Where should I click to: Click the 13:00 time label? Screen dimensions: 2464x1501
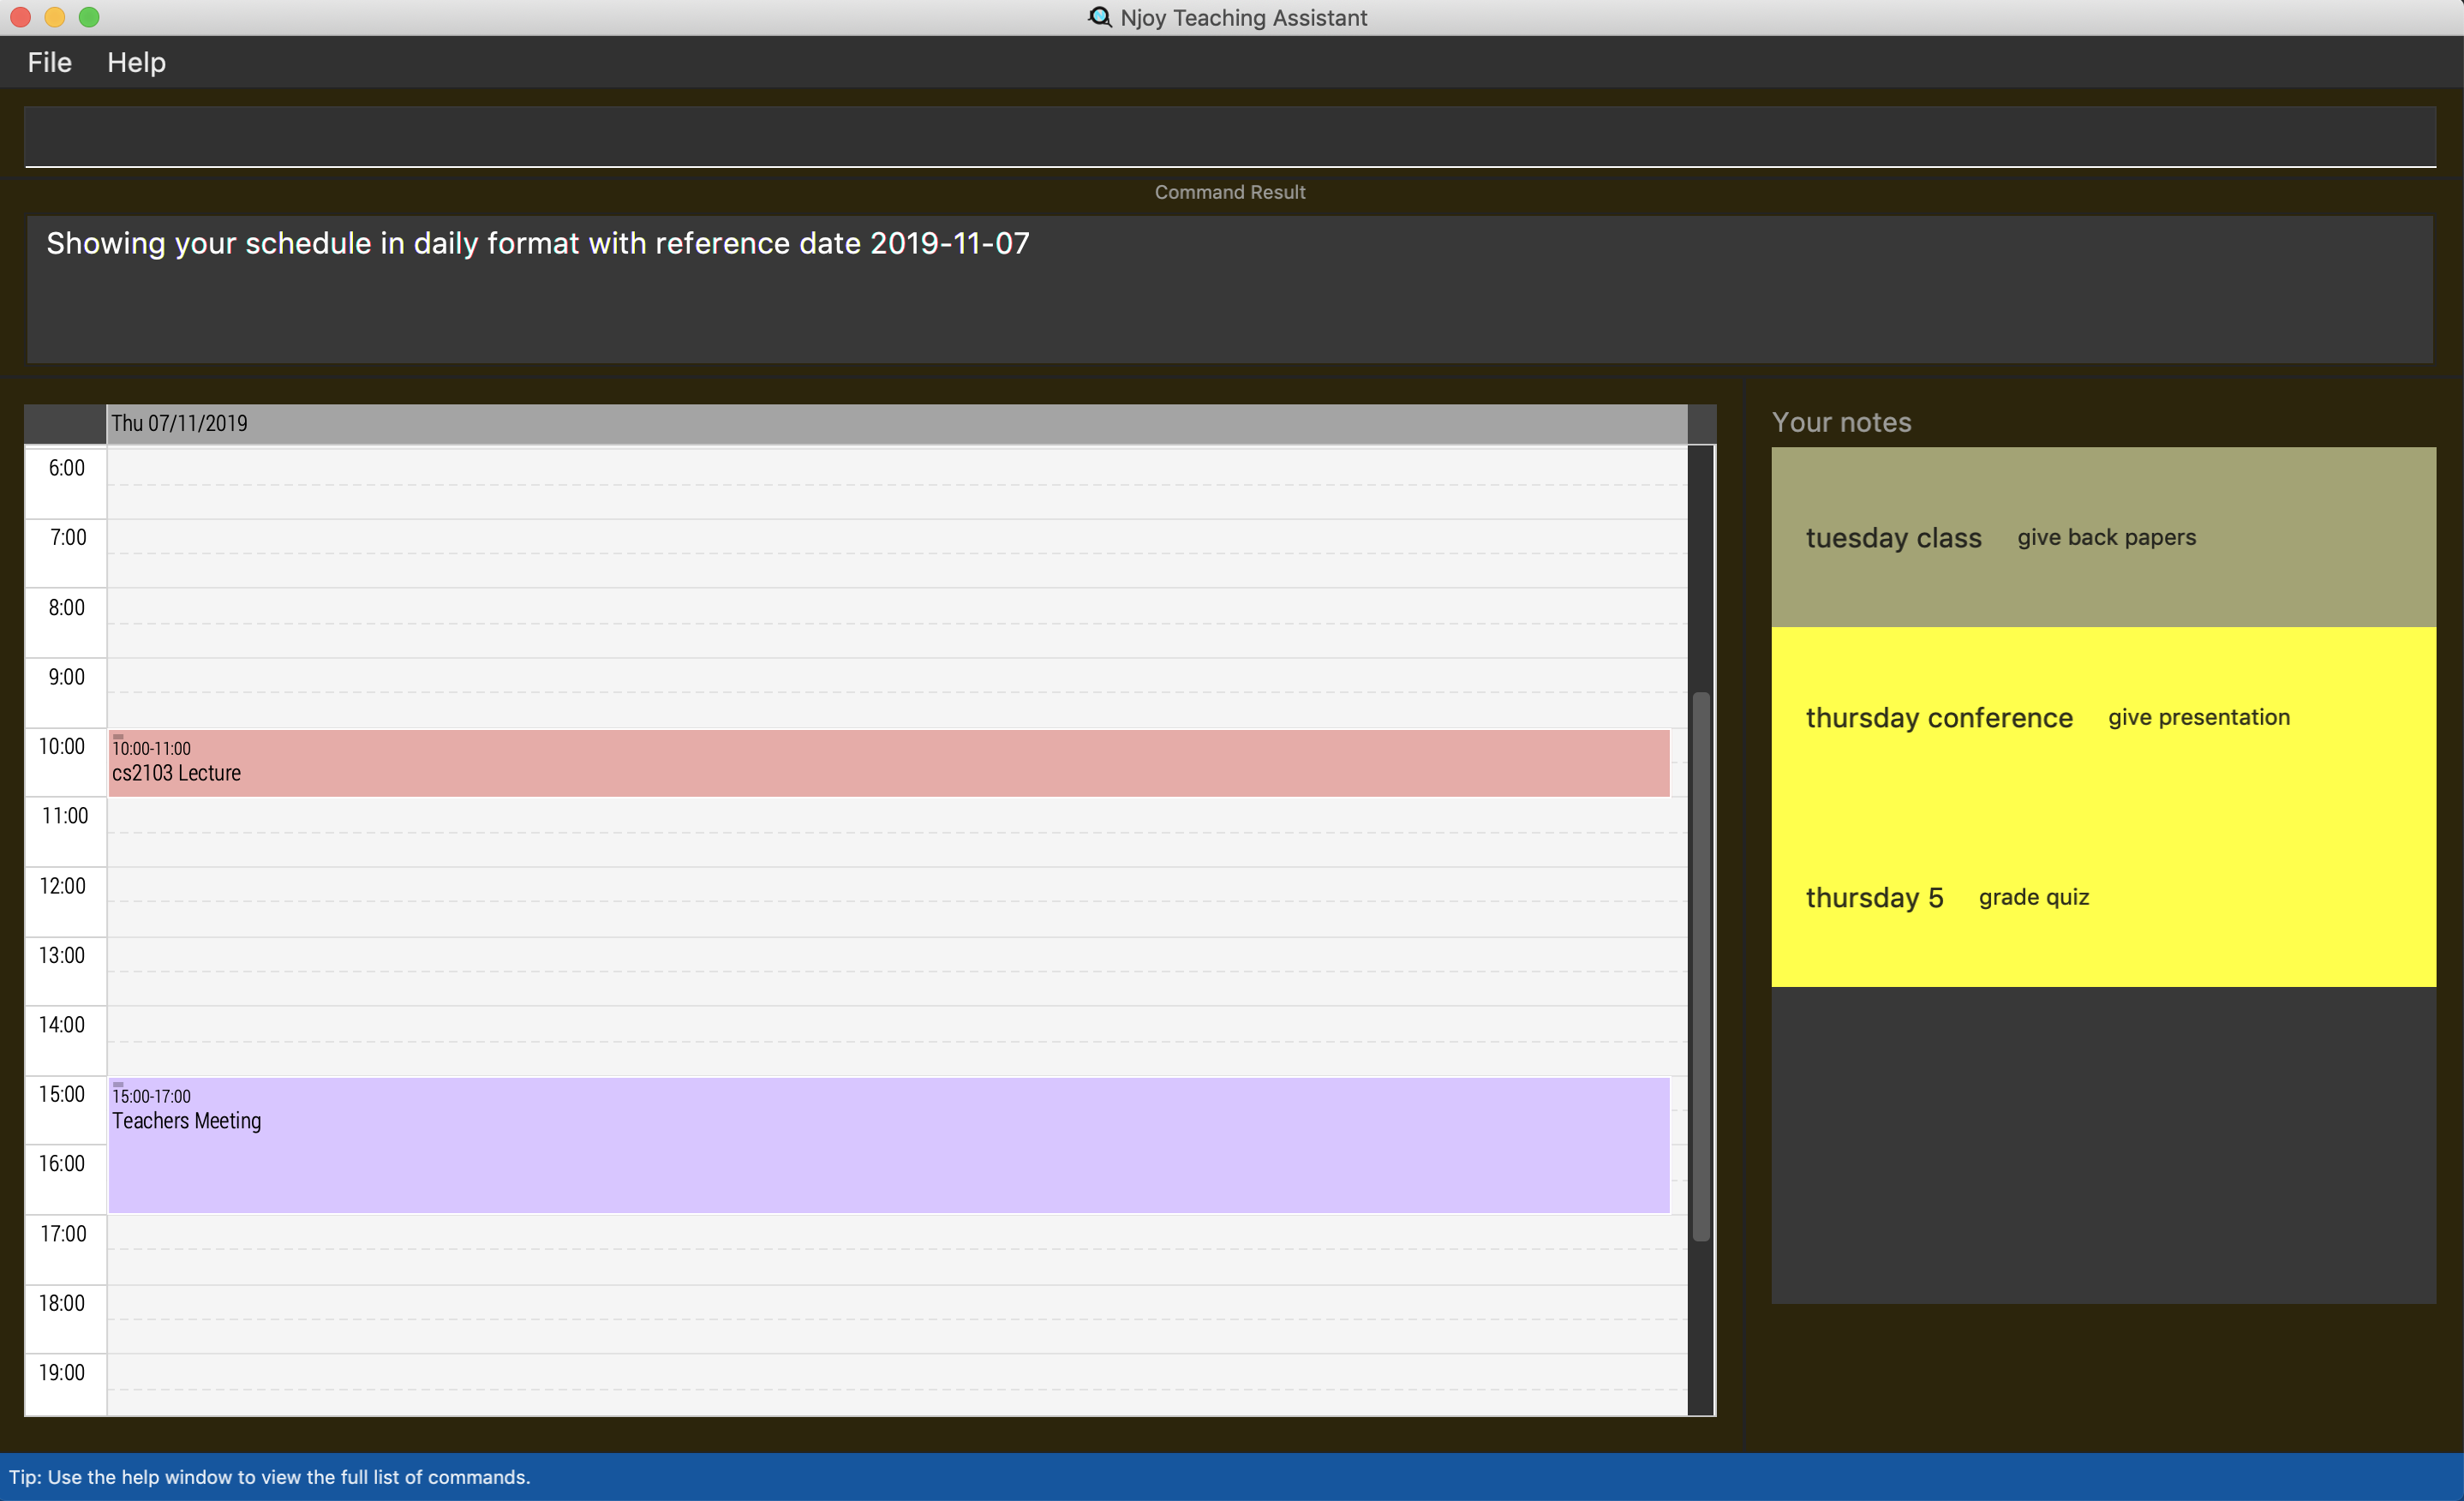(x=62, y=955)
